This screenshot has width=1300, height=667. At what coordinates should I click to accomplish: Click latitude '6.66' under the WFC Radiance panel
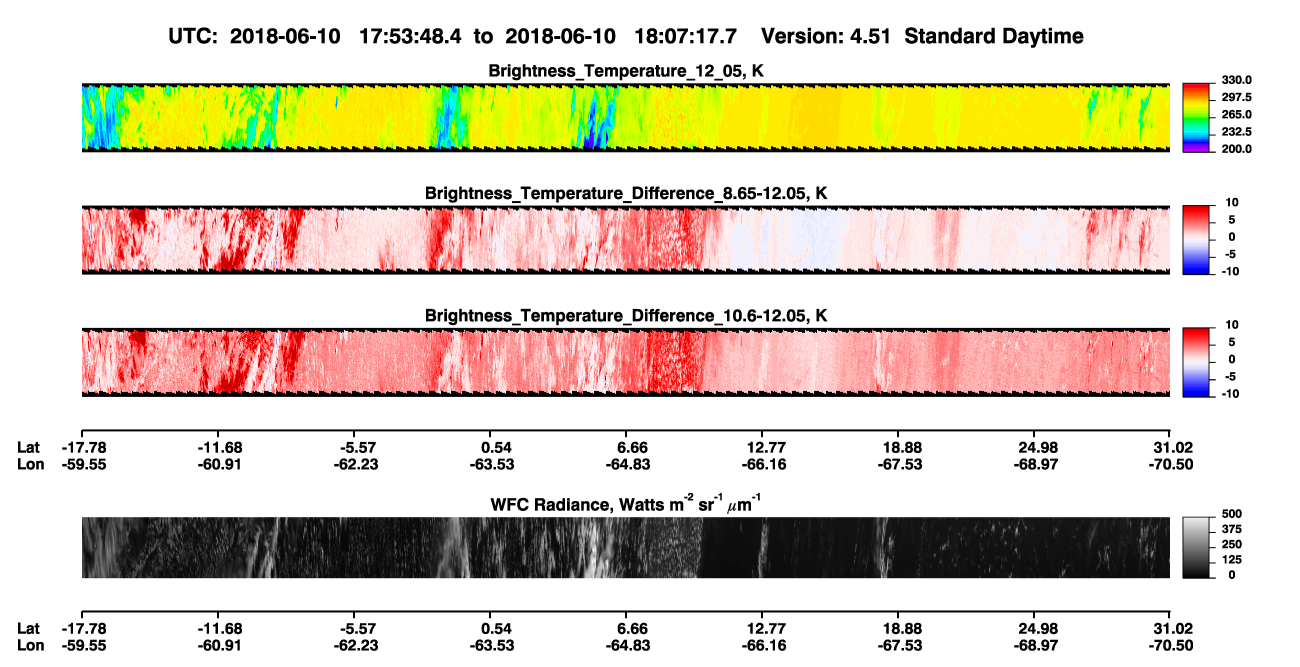click(633, 628)
